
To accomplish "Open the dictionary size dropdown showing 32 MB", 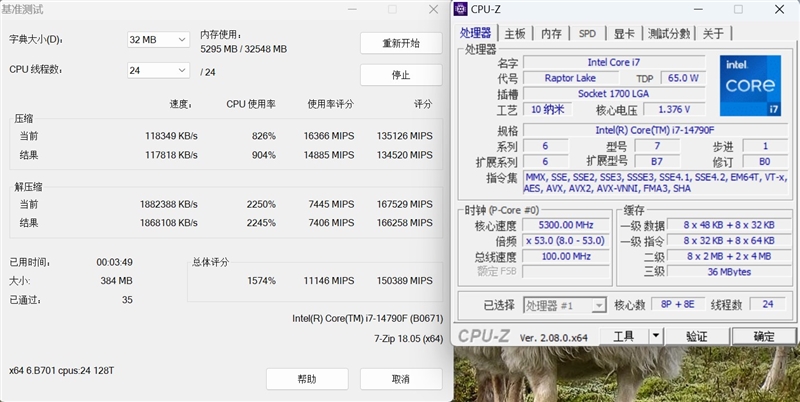I will (x=158, y=40).
